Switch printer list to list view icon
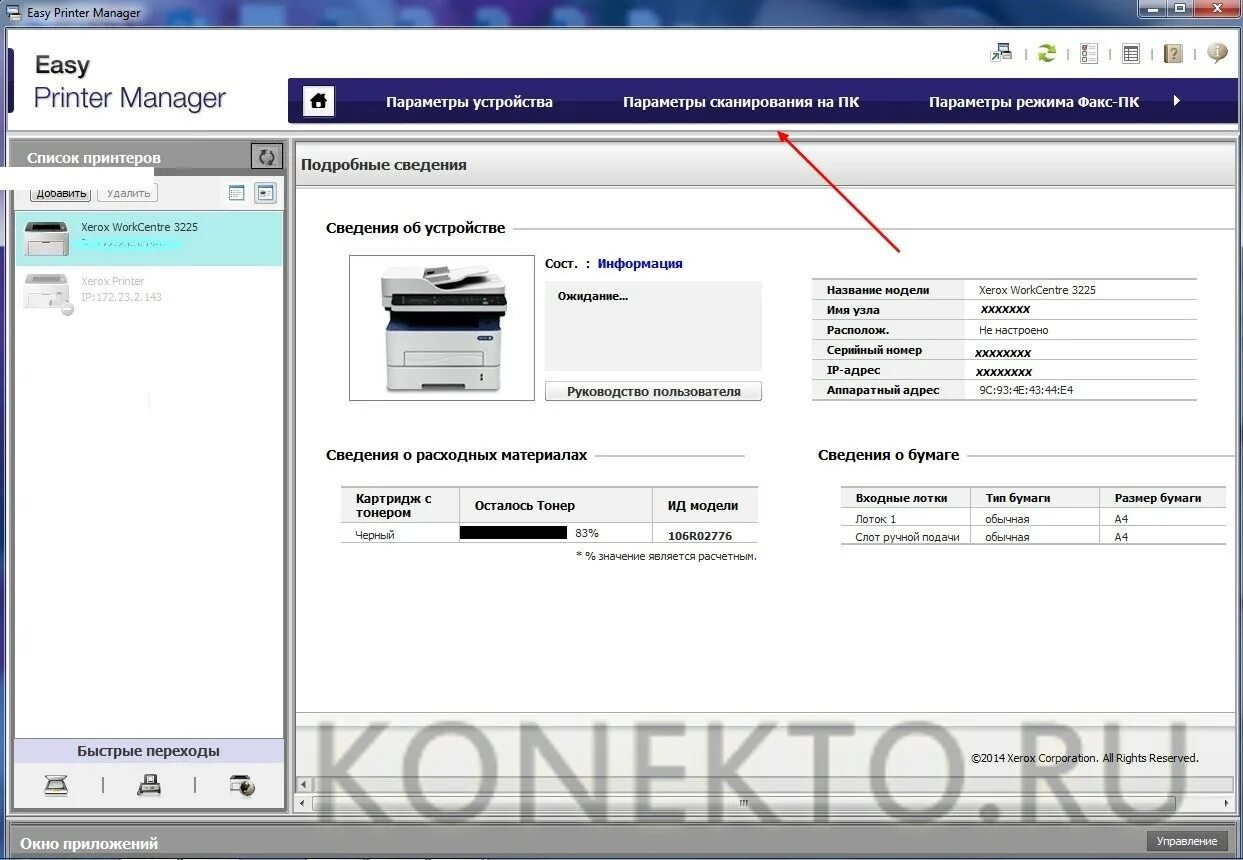 [x=237, y=193]
